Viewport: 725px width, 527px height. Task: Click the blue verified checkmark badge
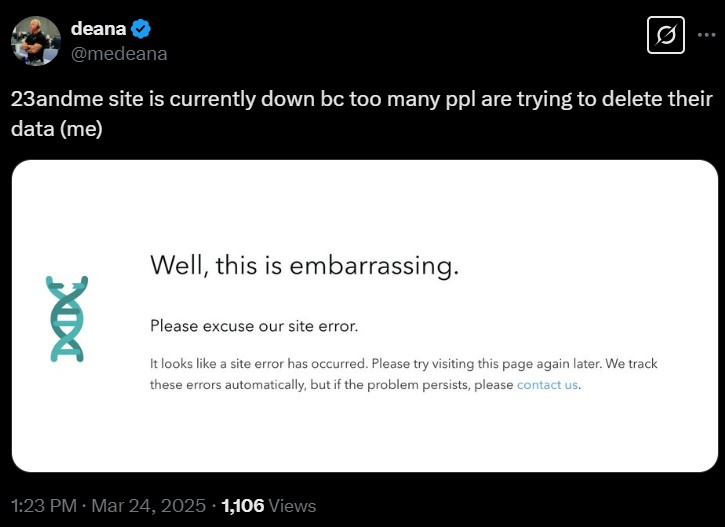pyautogui.click(x=141, y=29)
